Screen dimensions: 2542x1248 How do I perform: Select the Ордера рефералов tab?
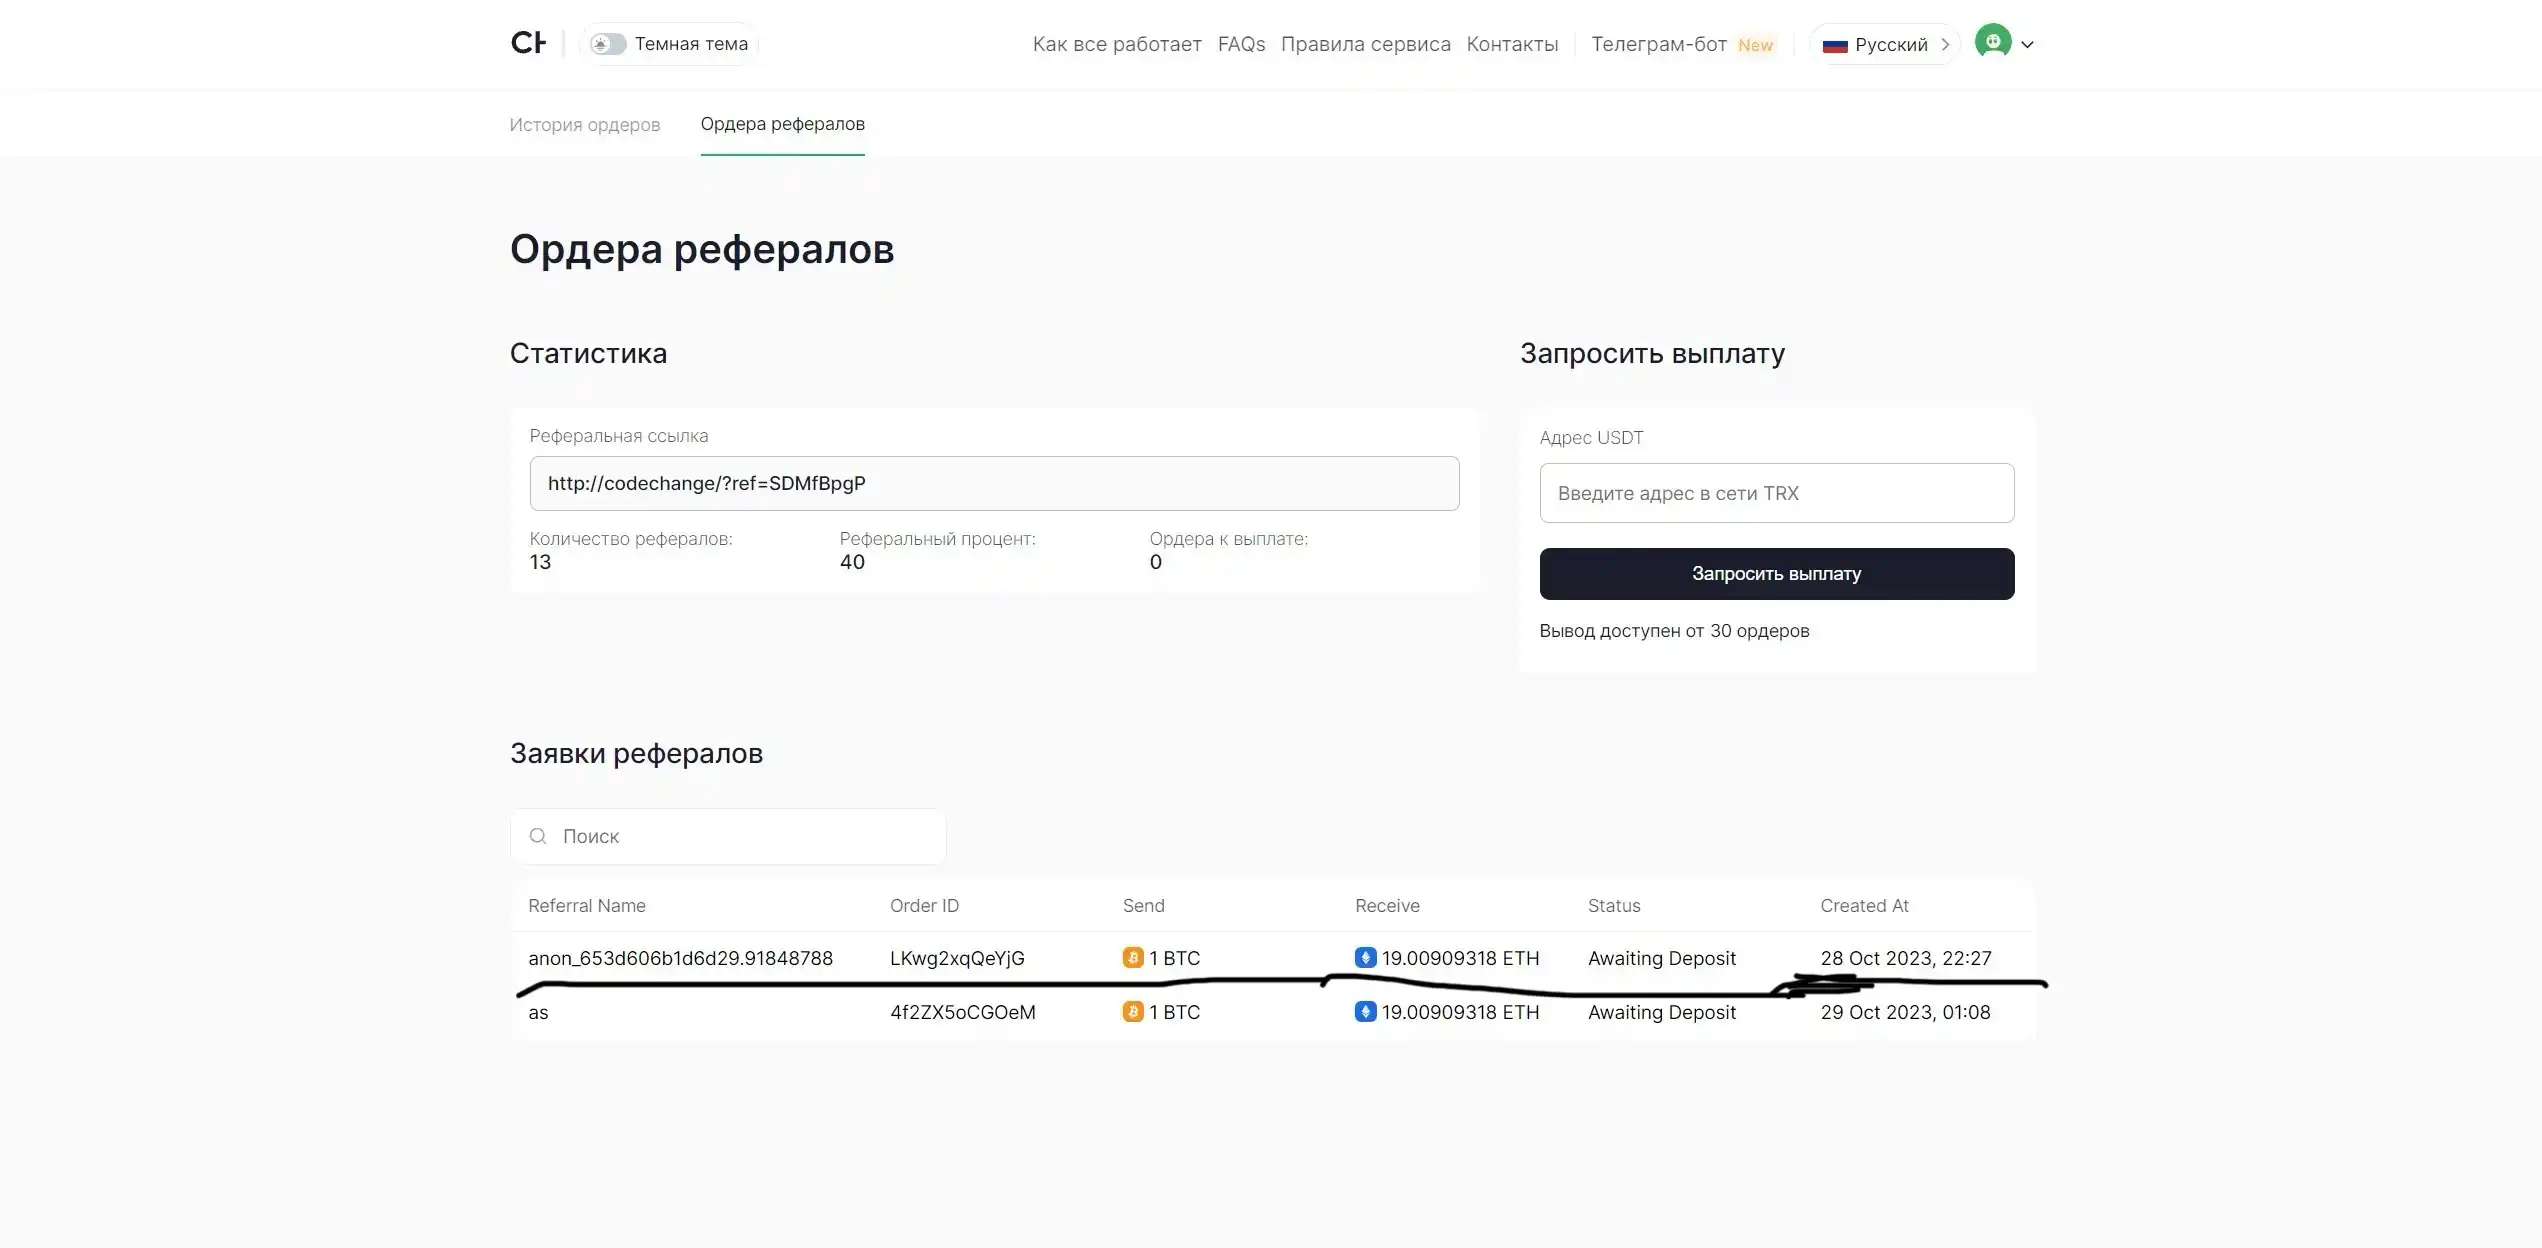point(782,124)
